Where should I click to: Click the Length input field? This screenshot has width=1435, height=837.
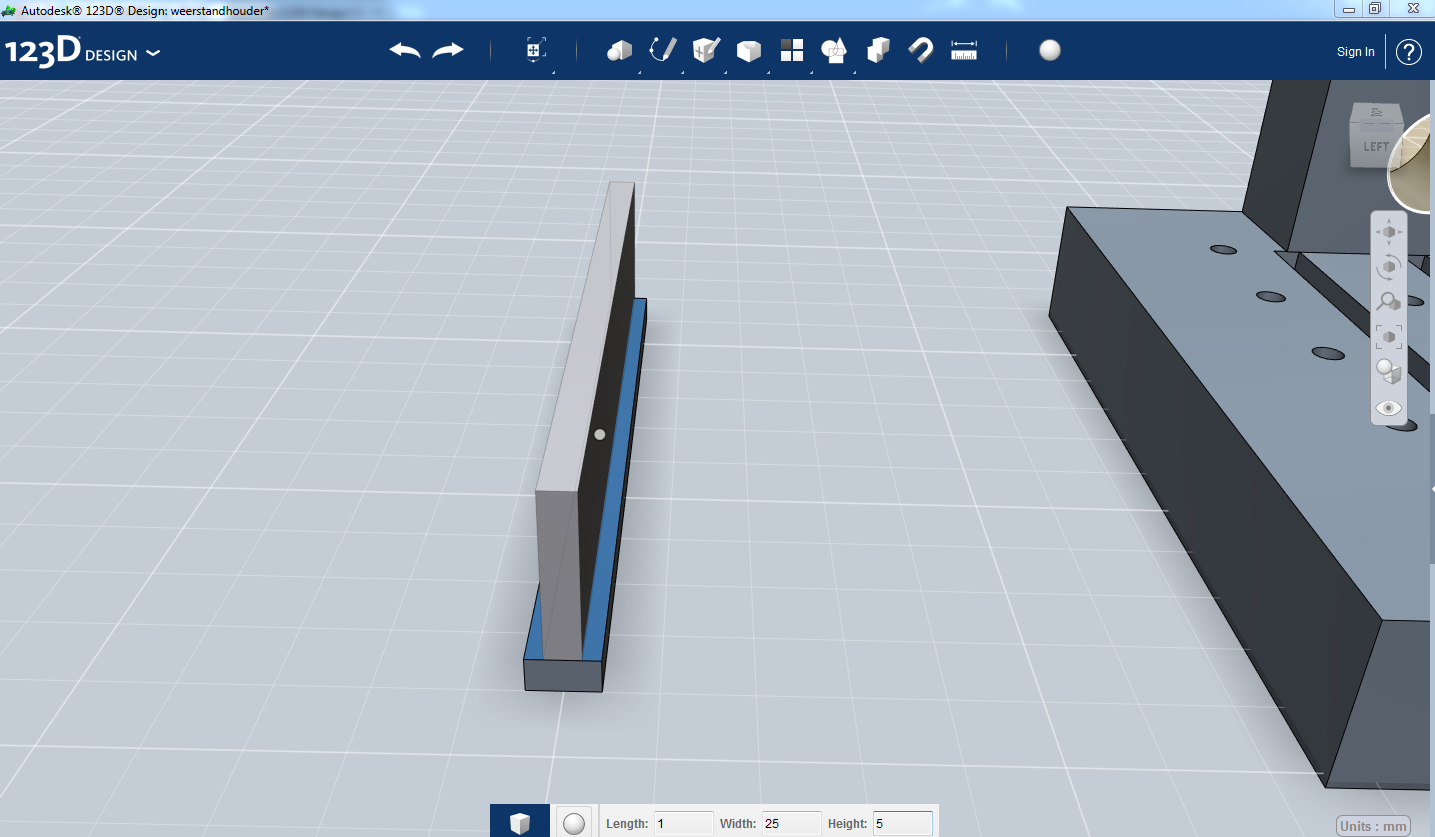(x=684, y=824)
